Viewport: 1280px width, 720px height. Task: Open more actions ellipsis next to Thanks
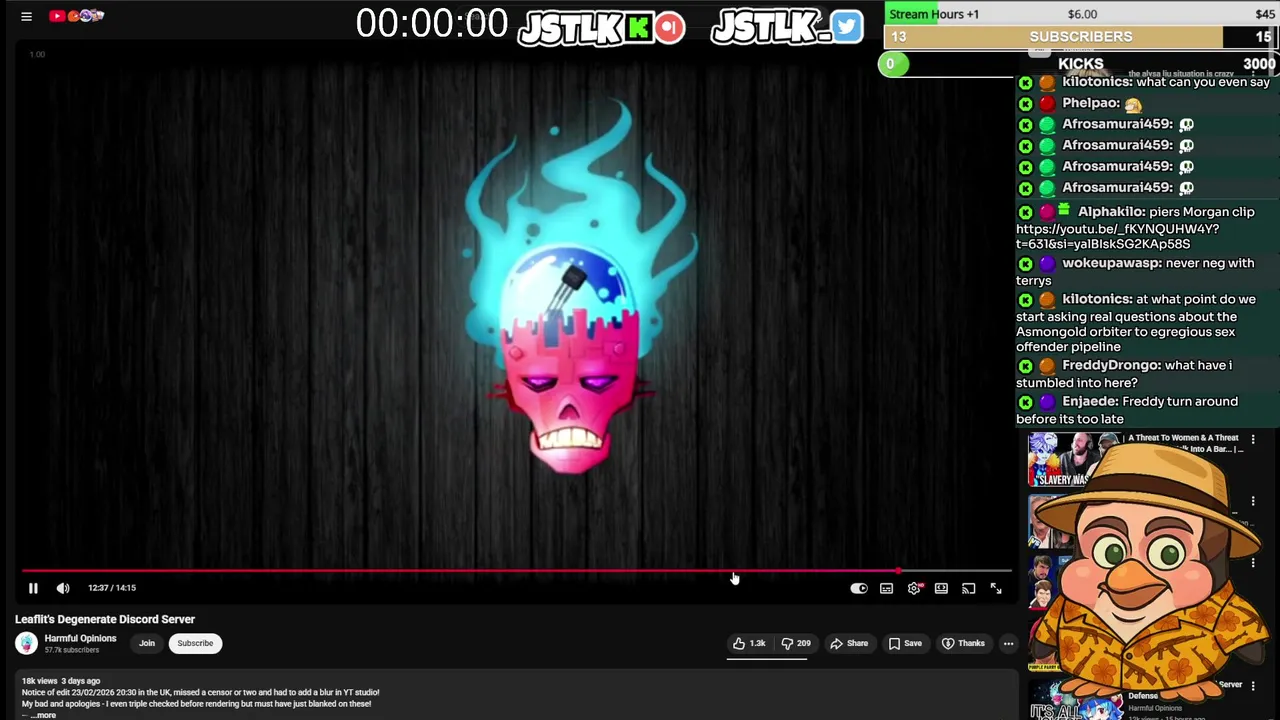click(x=1008, y=643)
